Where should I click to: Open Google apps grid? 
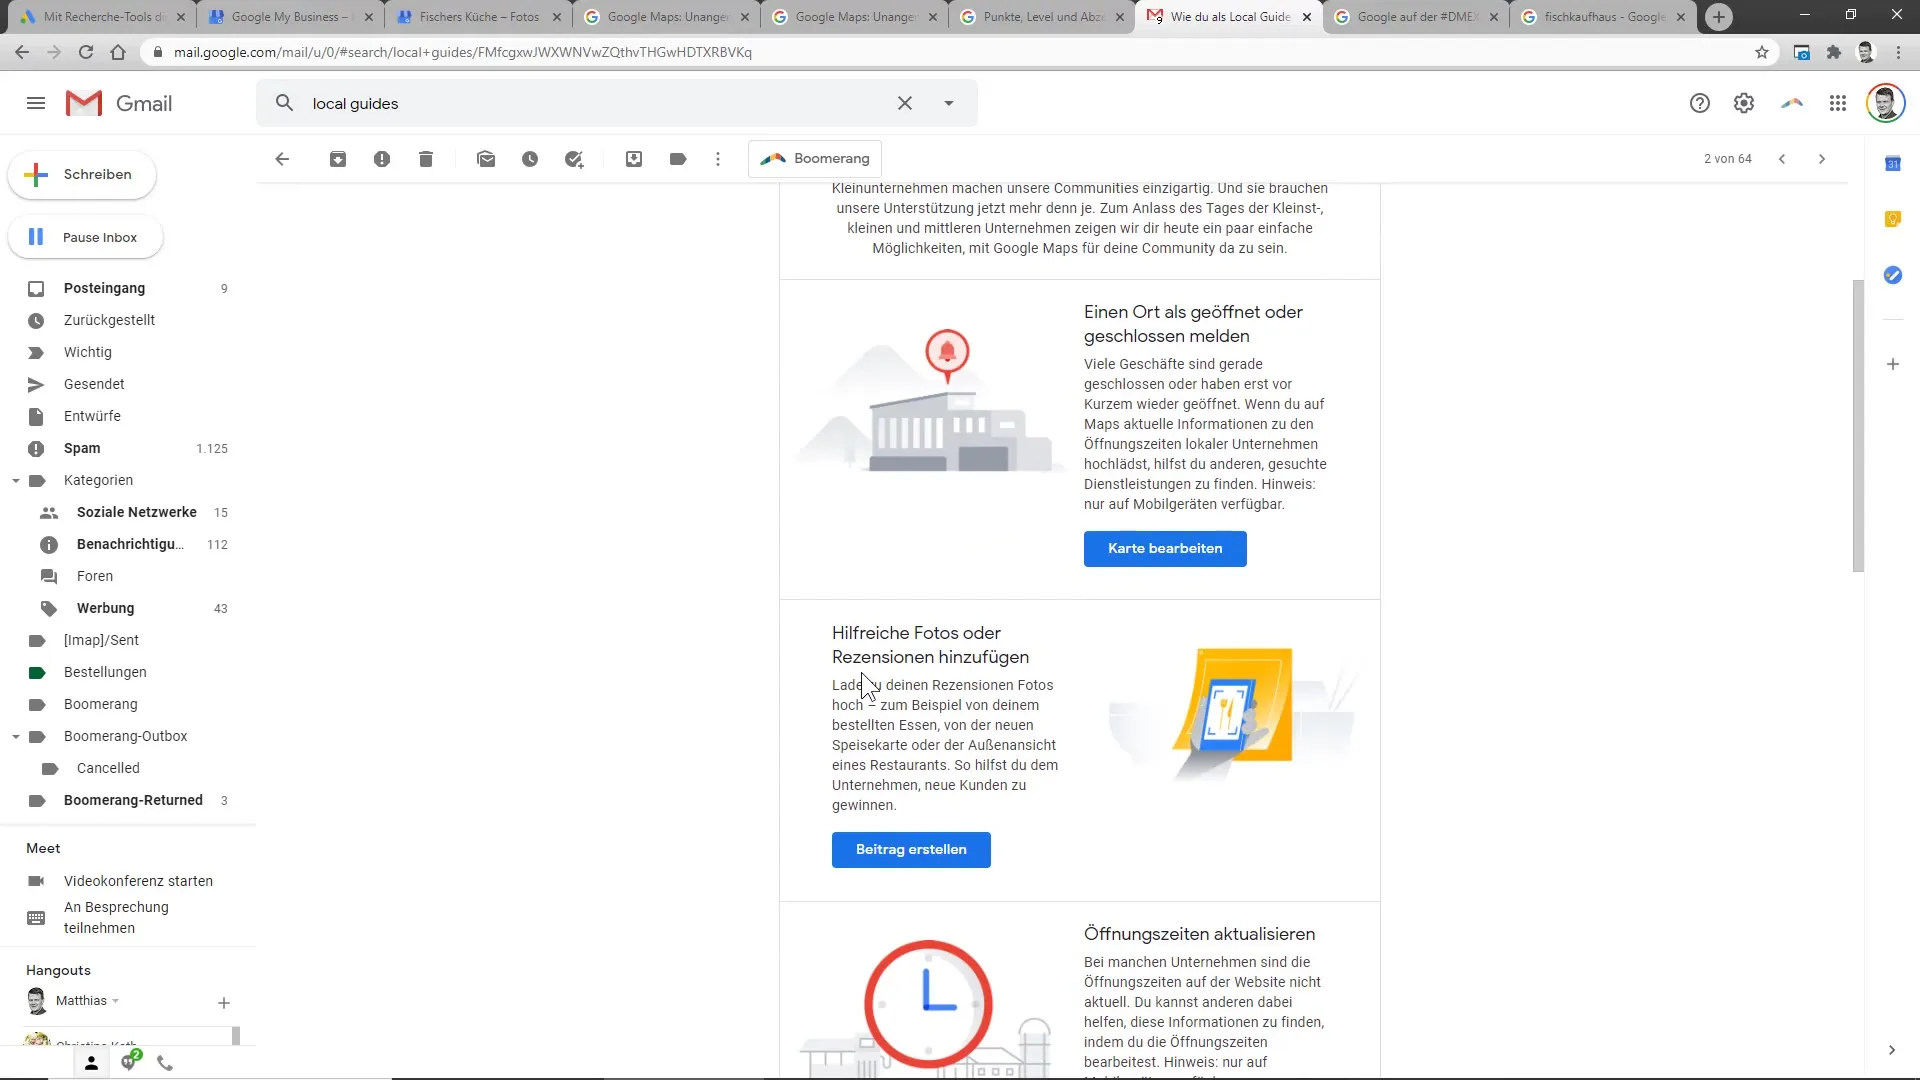[1838, 103]
